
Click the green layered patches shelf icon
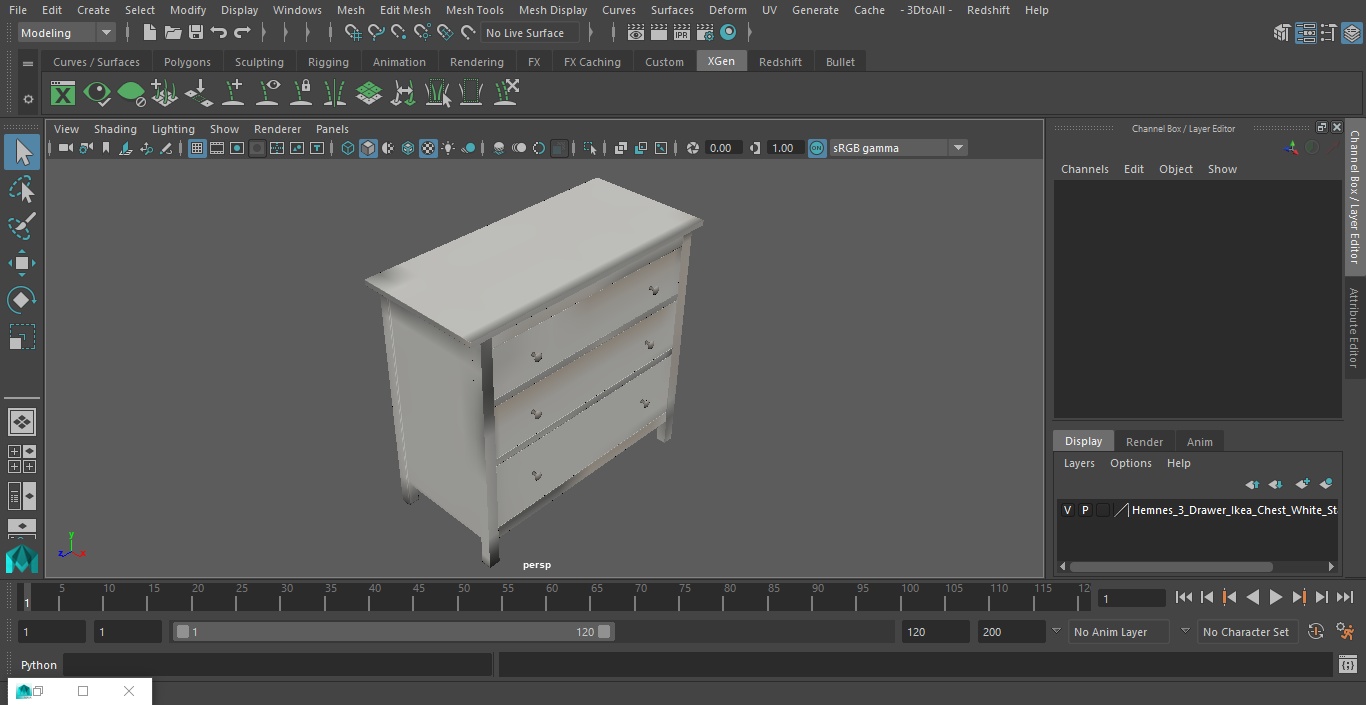[x=369, y=94]
